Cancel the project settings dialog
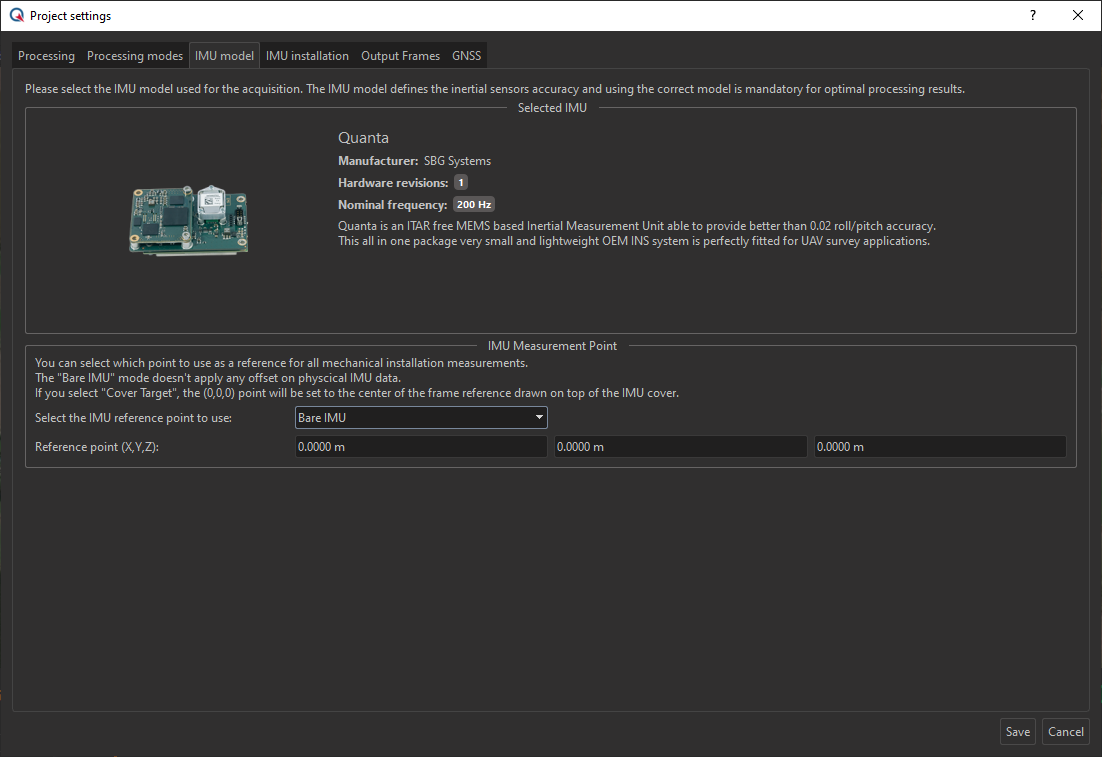This screenshot has width=1102, height=757. [1065, 732]
